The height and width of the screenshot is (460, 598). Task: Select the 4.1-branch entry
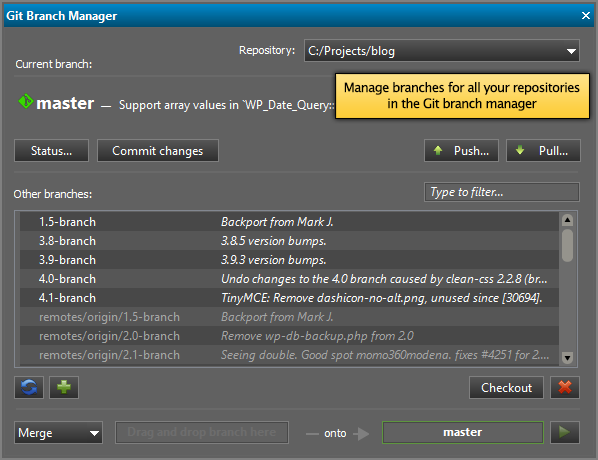[x=289, y=298]
